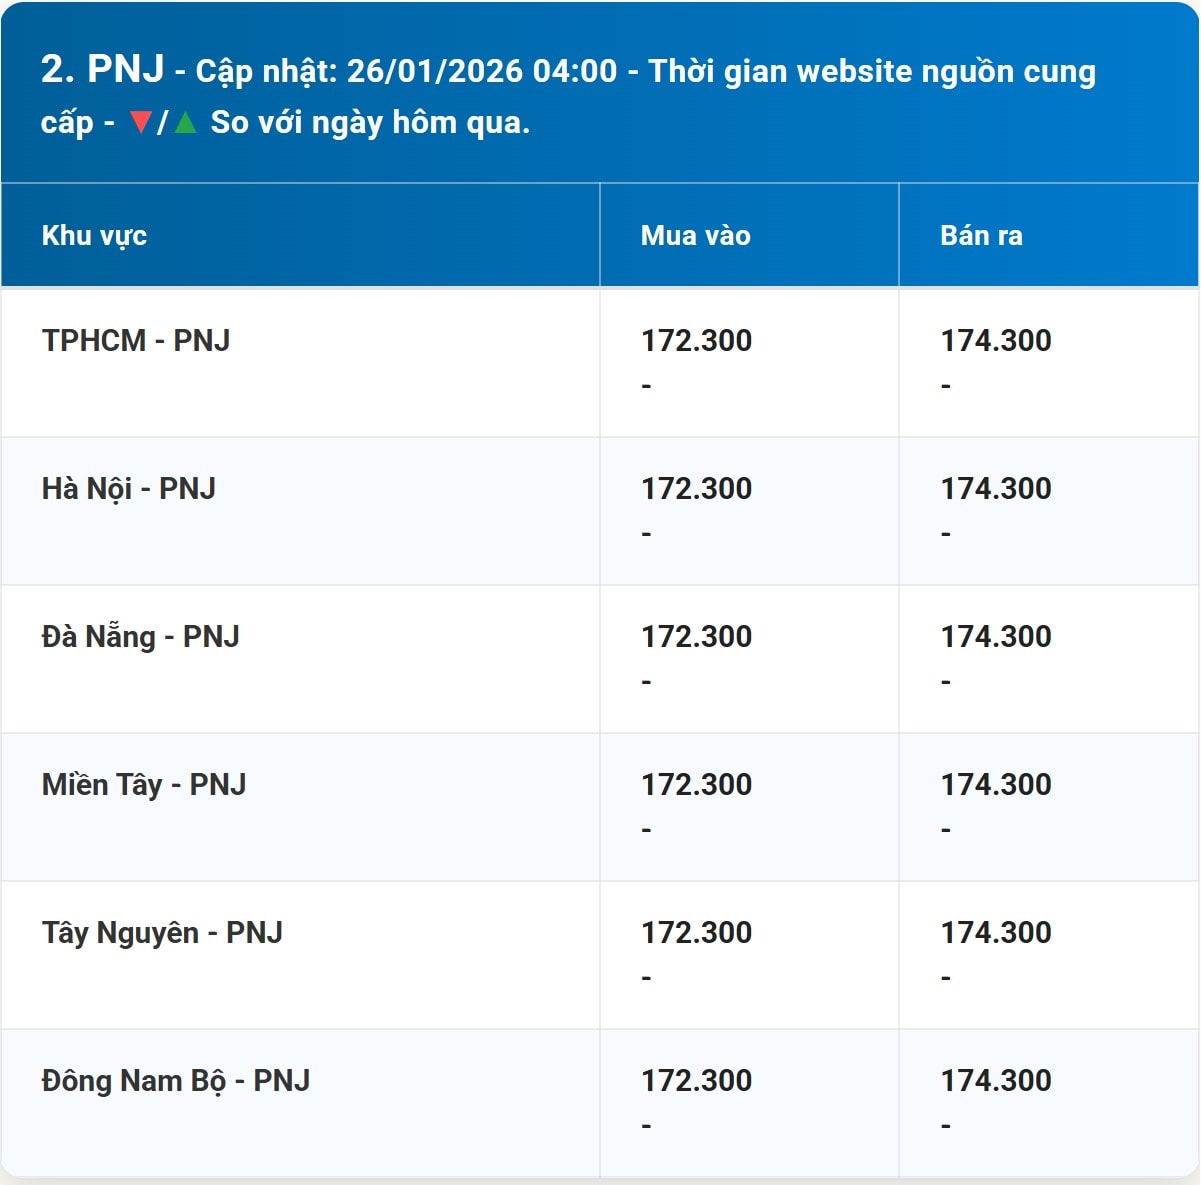The height and width of the screenshot is (1185, 1201).
Task: Select the Đông Nam Bộ - PNJ row
Action: tap(177, 1080)
